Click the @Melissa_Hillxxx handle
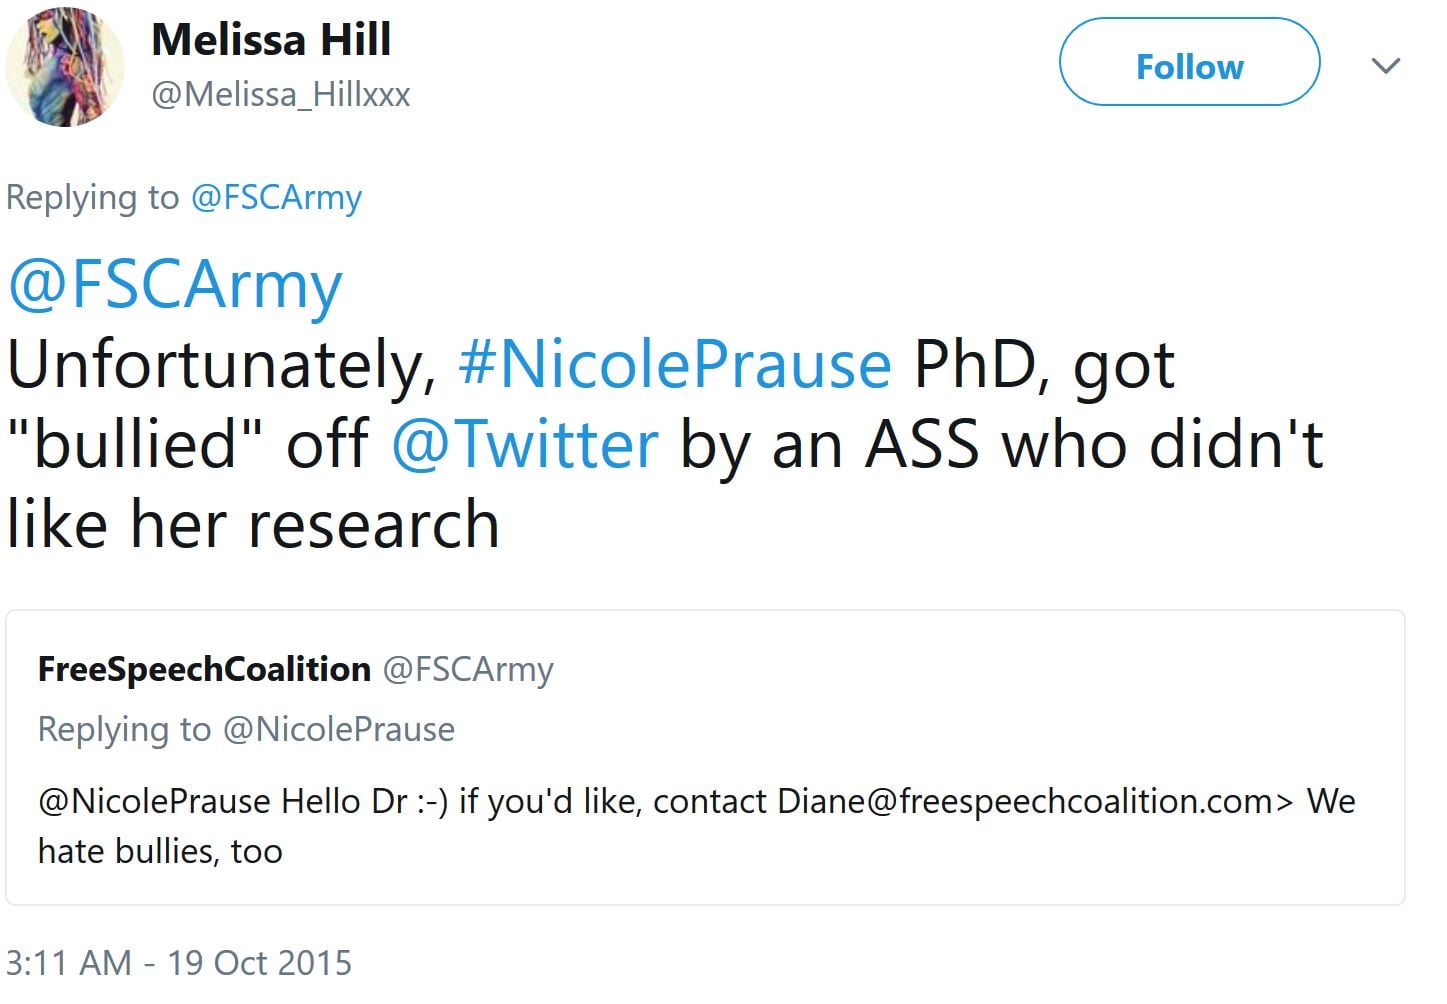This screenshot has height=1004, width=1447. click(x=281, y=95)
